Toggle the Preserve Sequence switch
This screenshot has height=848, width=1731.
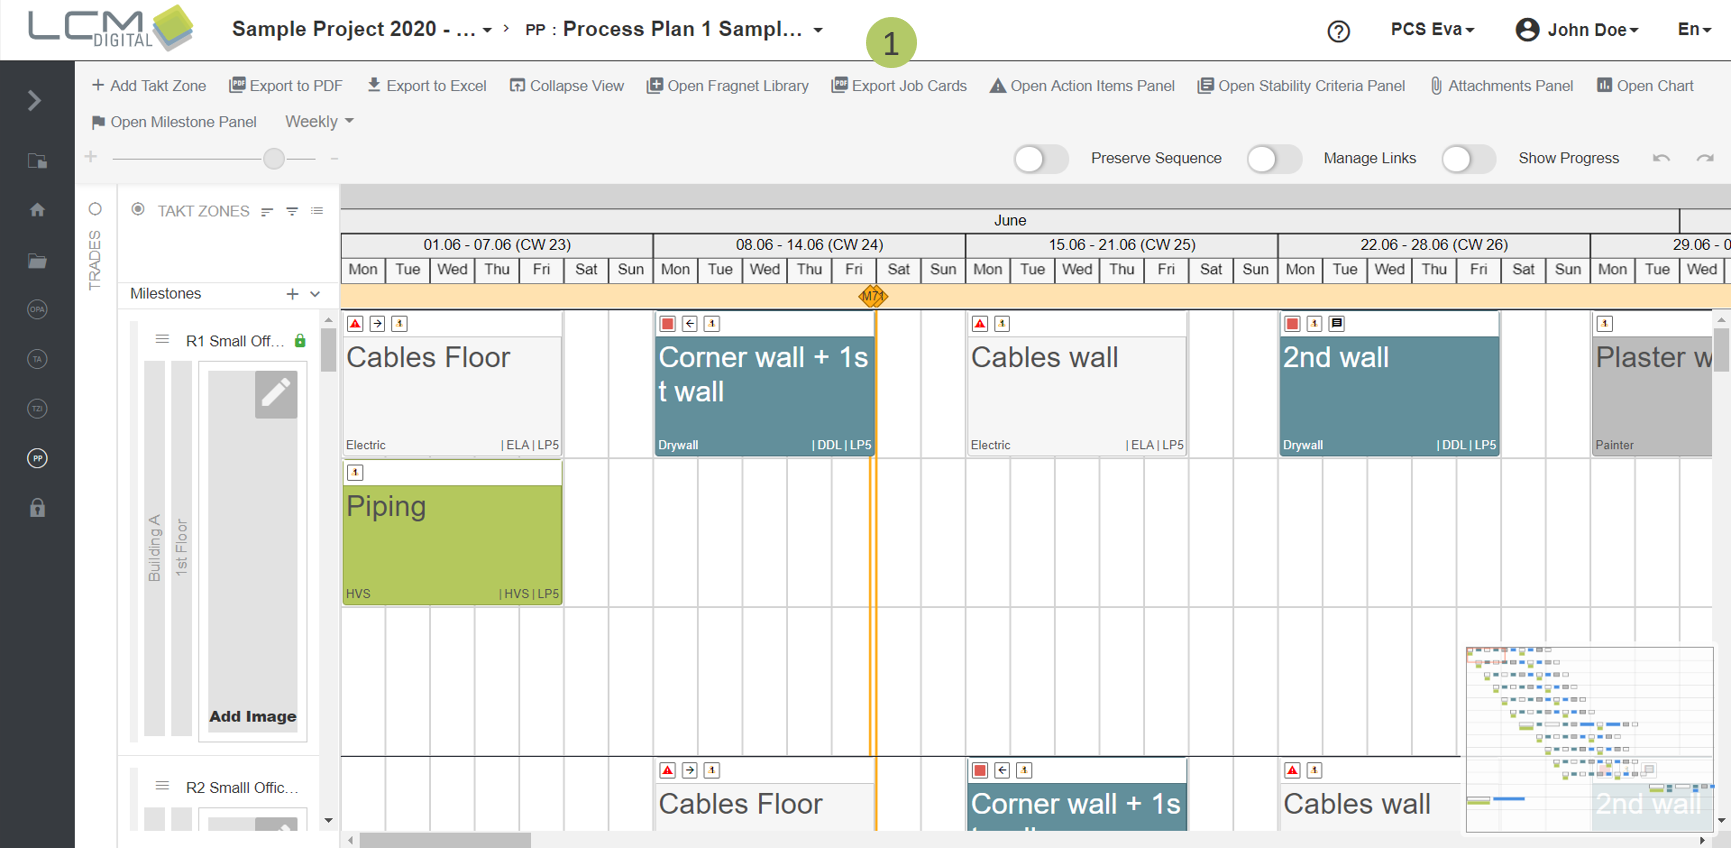click(x=1040, y=159)
